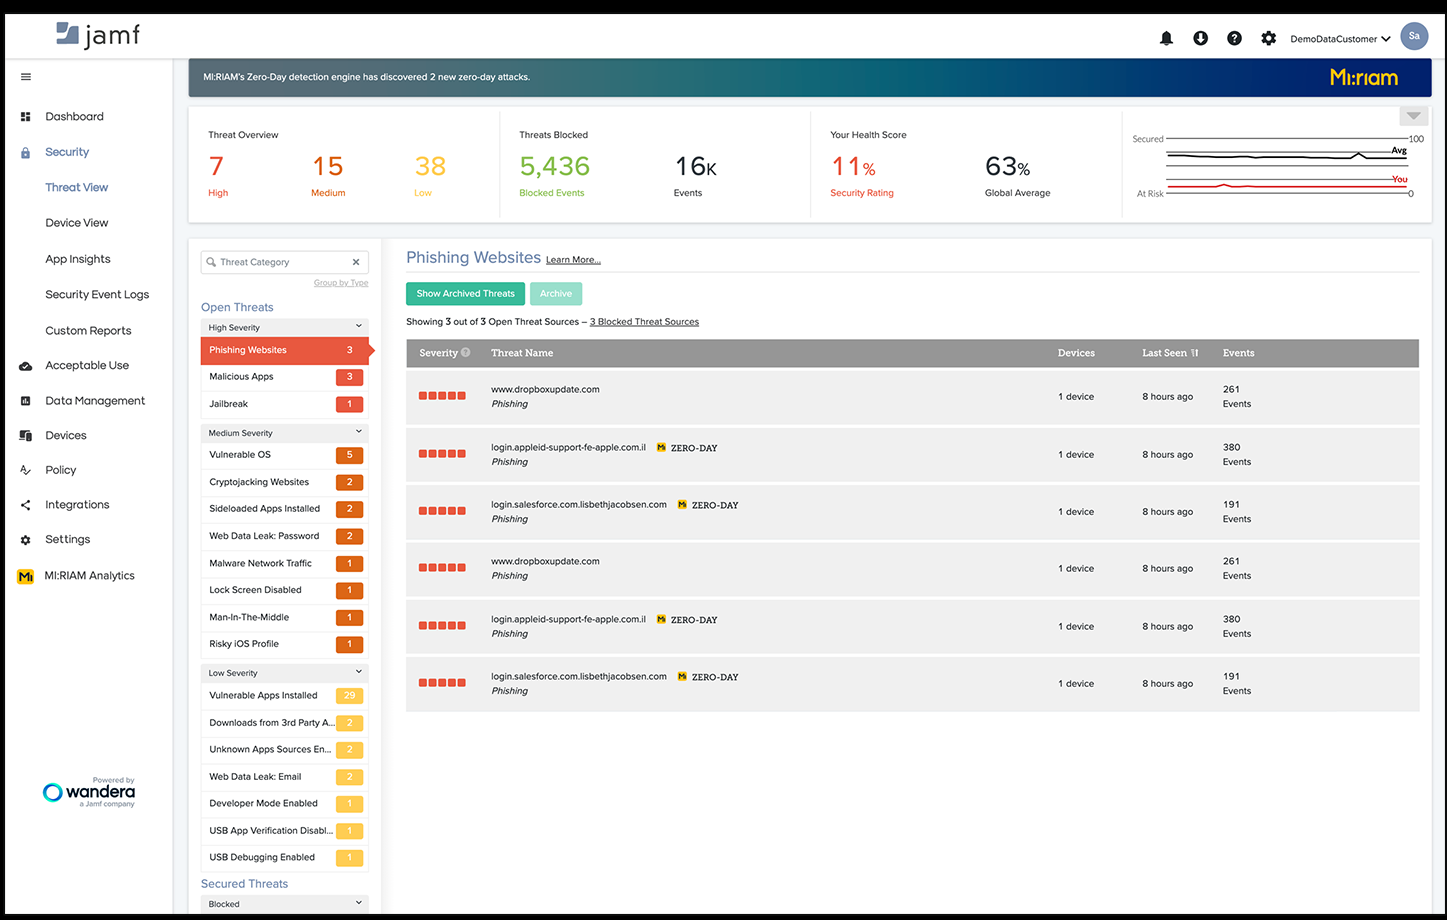Viewport: 1447px width, 920px height.
Task: Click the Wandera logo
Action: (x=89, y=791)
